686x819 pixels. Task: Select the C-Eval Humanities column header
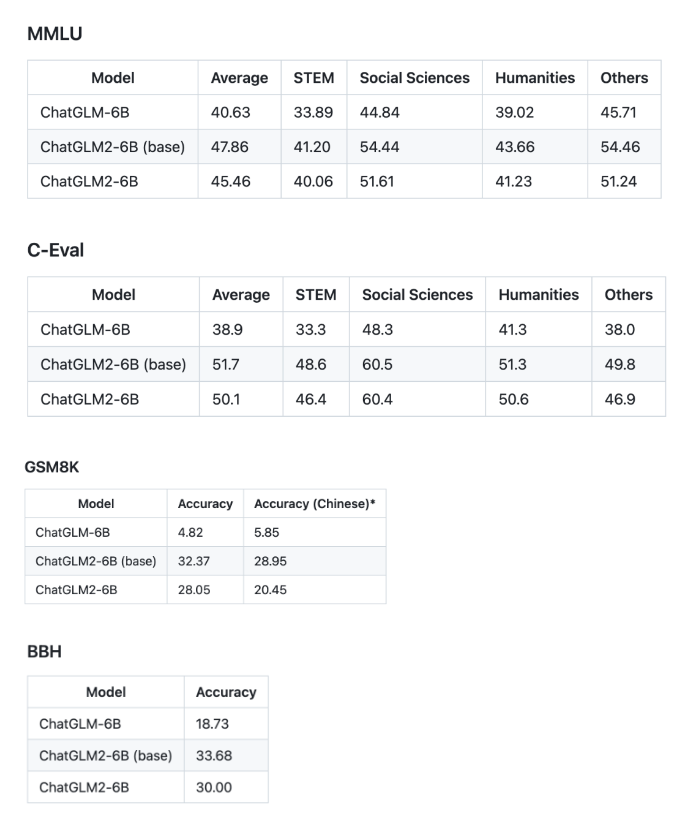538,295
